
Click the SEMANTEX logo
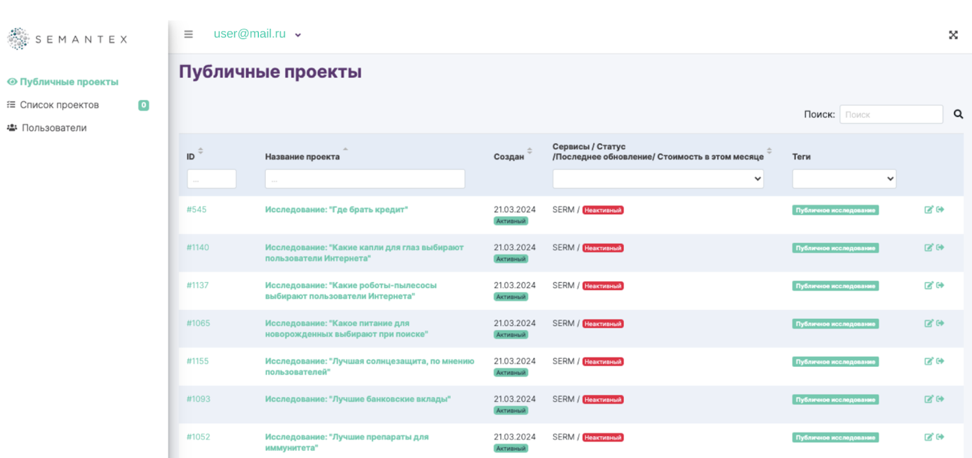pyautogui.click(x=67, y=39)
